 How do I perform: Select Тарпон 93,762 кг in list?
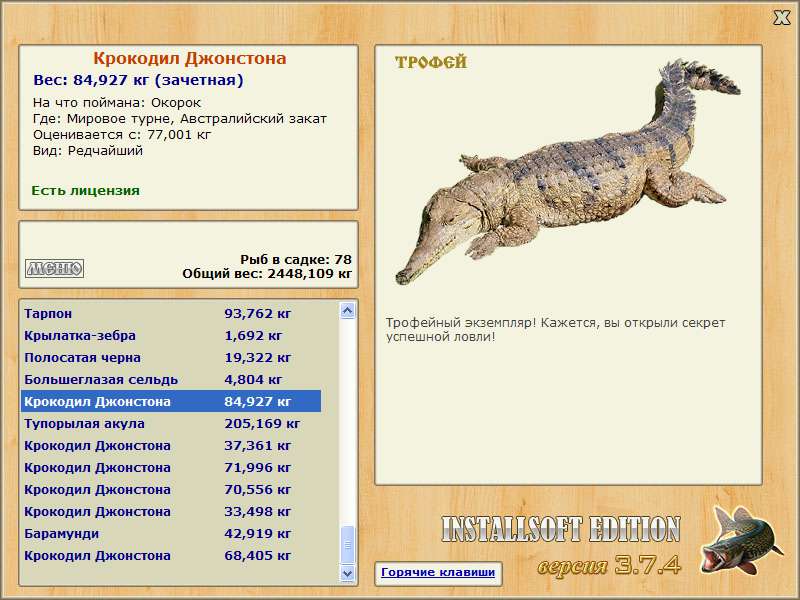pyautogui.click(x=170, y=314)
